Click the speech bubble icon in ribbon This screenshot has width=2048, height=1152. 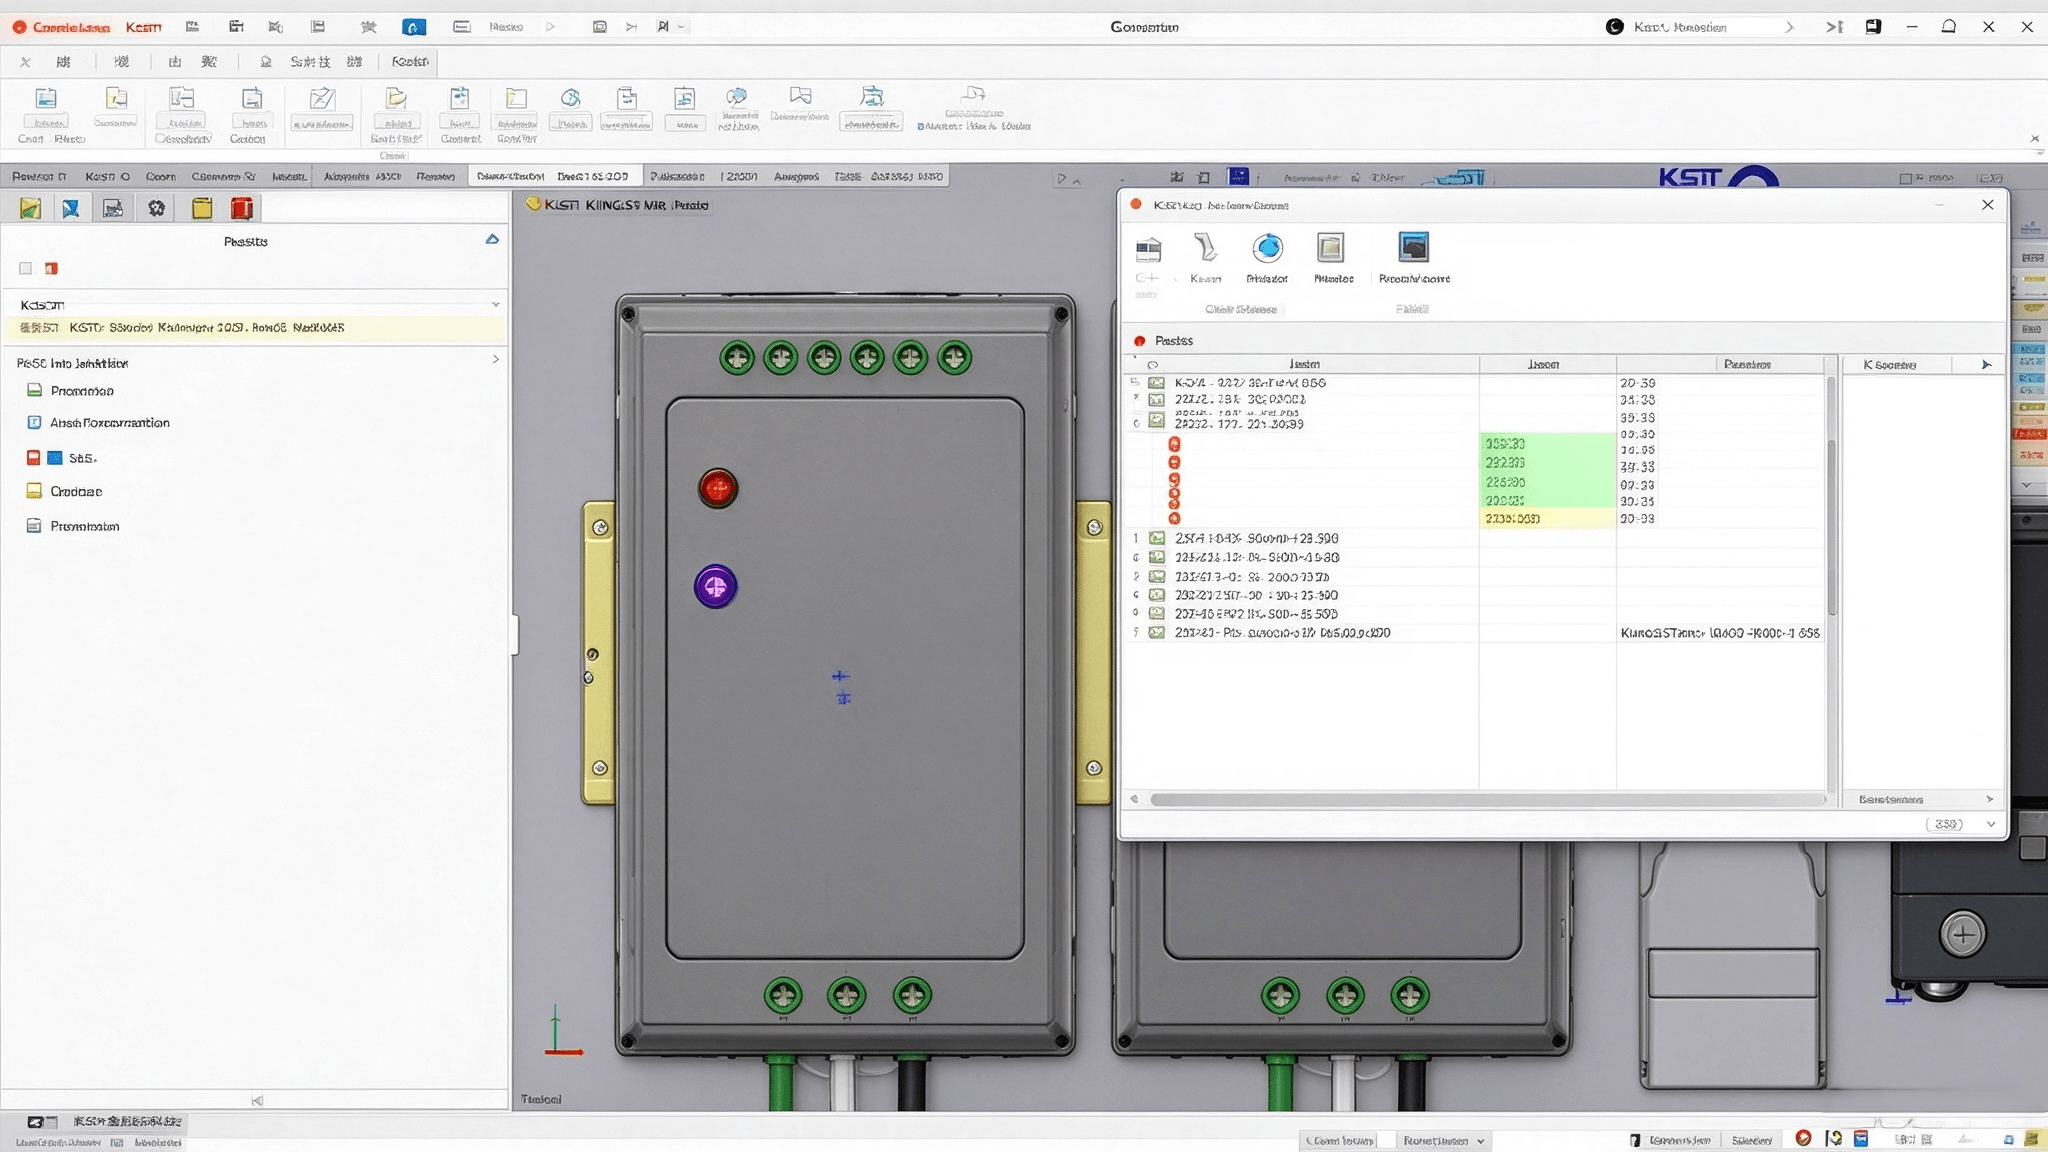pyautogui.click(x=737, y=97)
